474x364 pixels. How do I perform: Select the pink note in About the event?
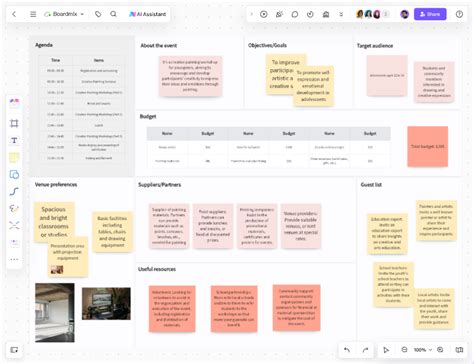190,76
